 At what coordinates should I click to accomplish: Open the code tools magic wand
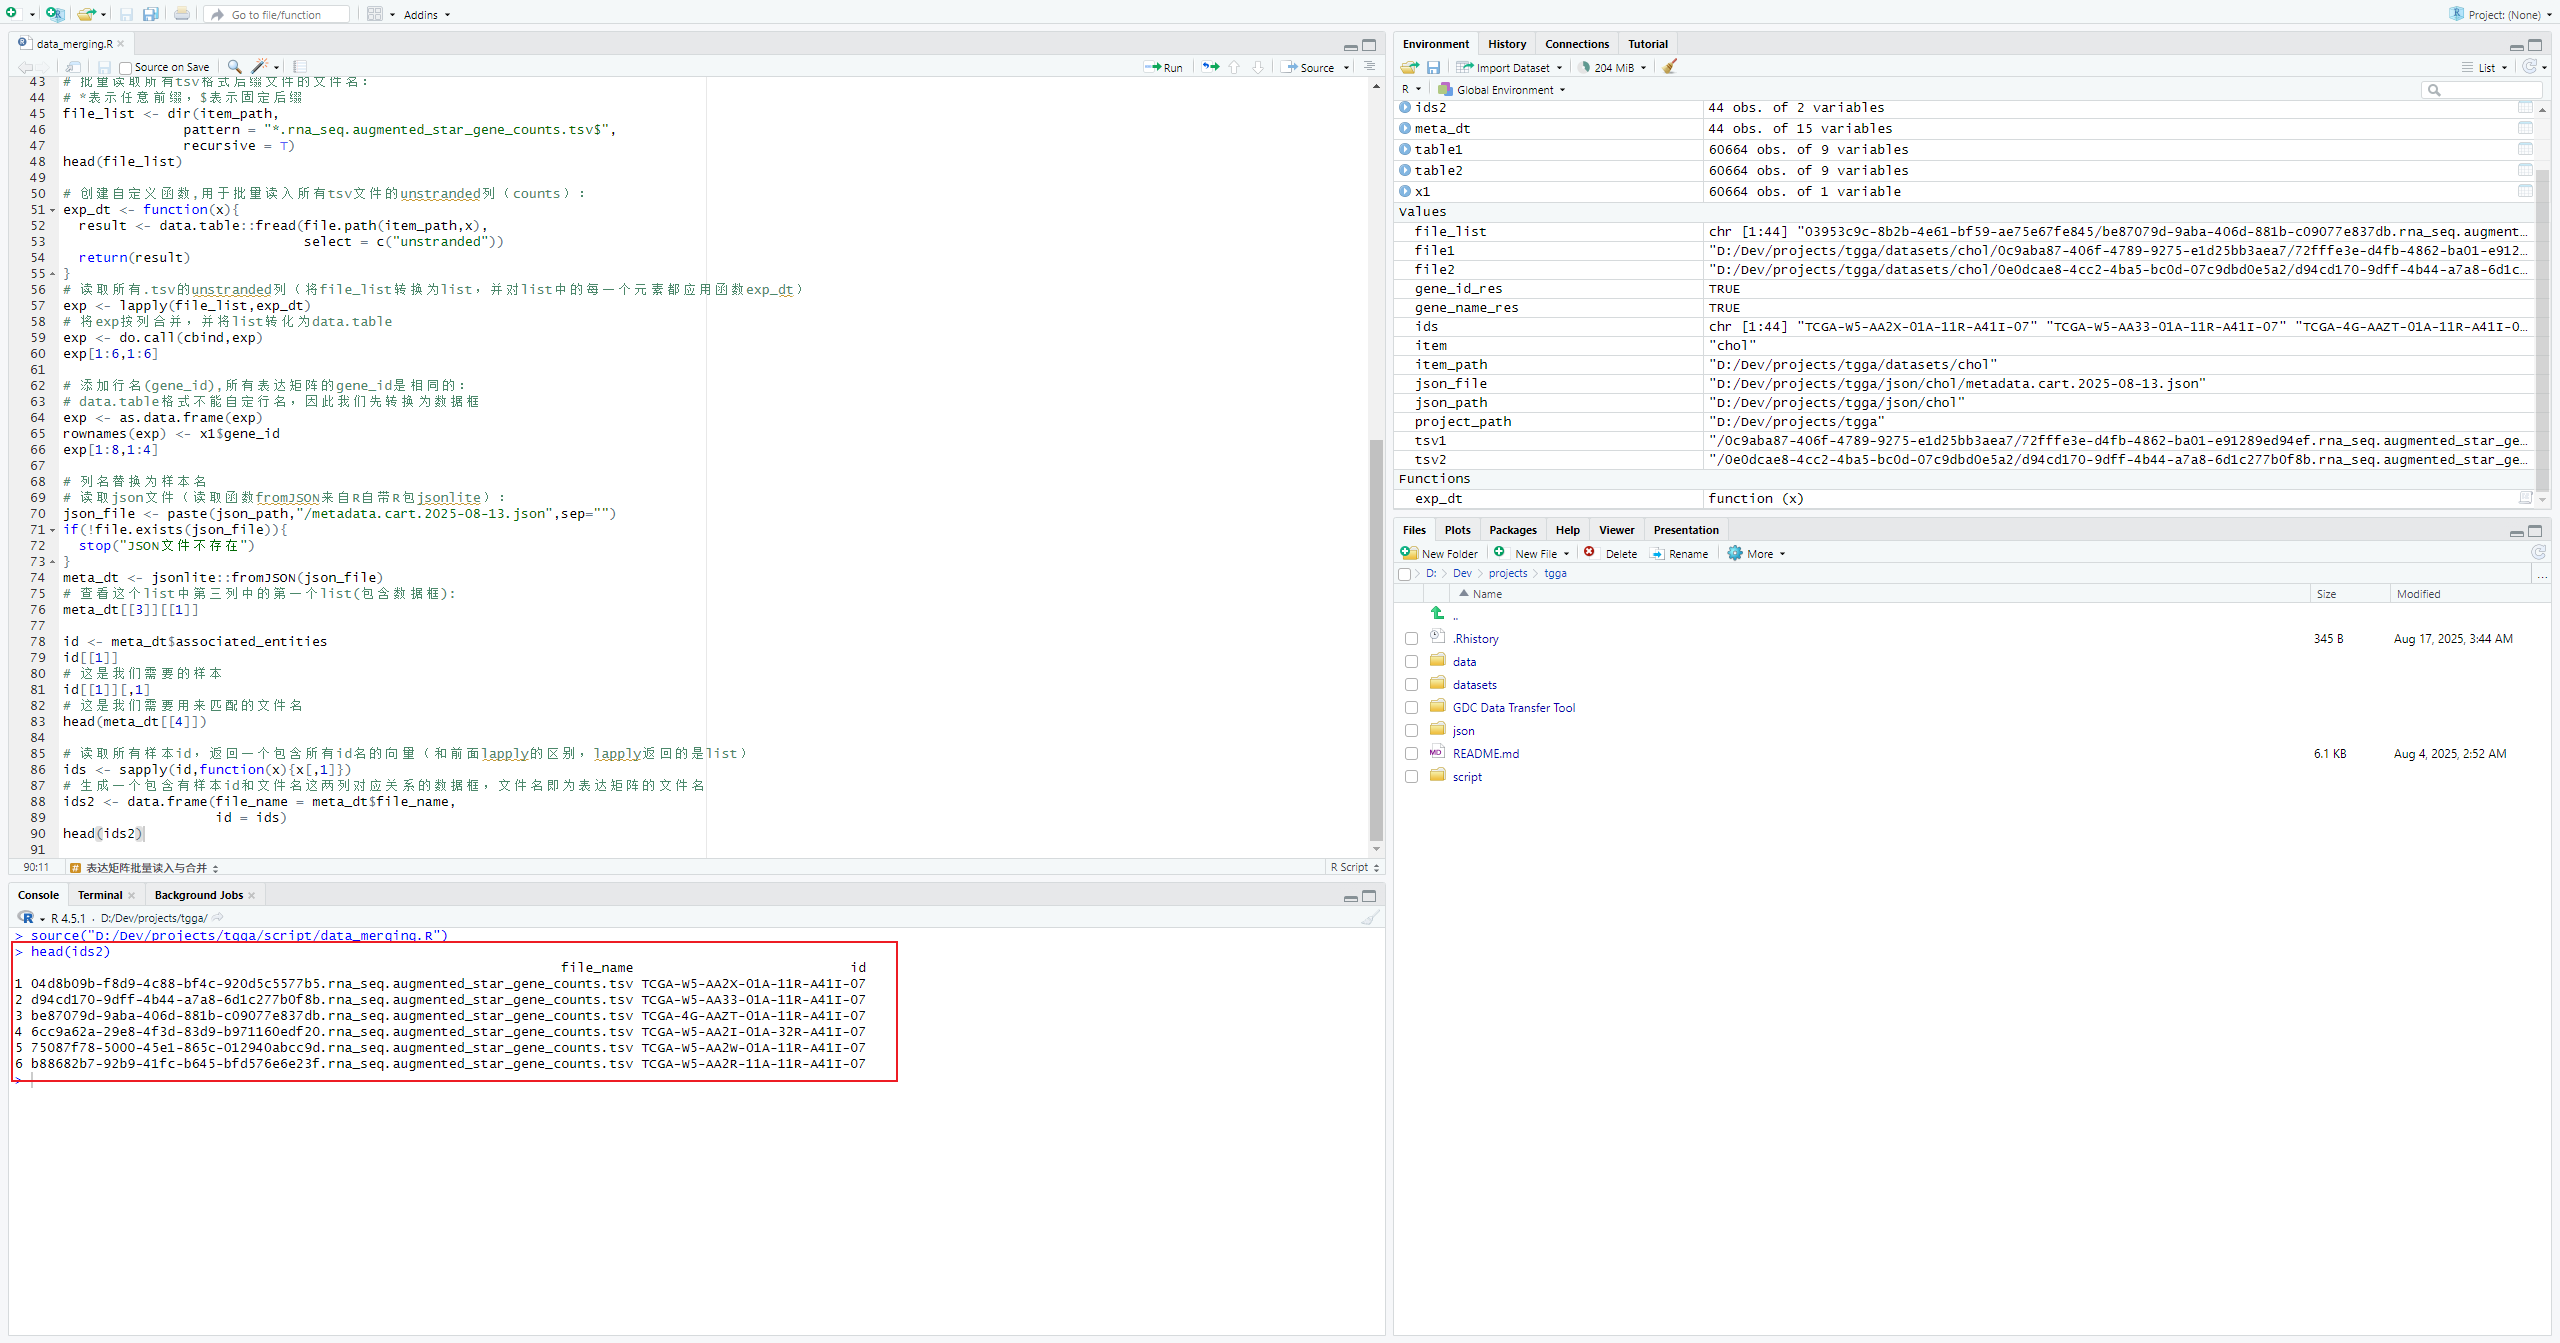(260, 67)
